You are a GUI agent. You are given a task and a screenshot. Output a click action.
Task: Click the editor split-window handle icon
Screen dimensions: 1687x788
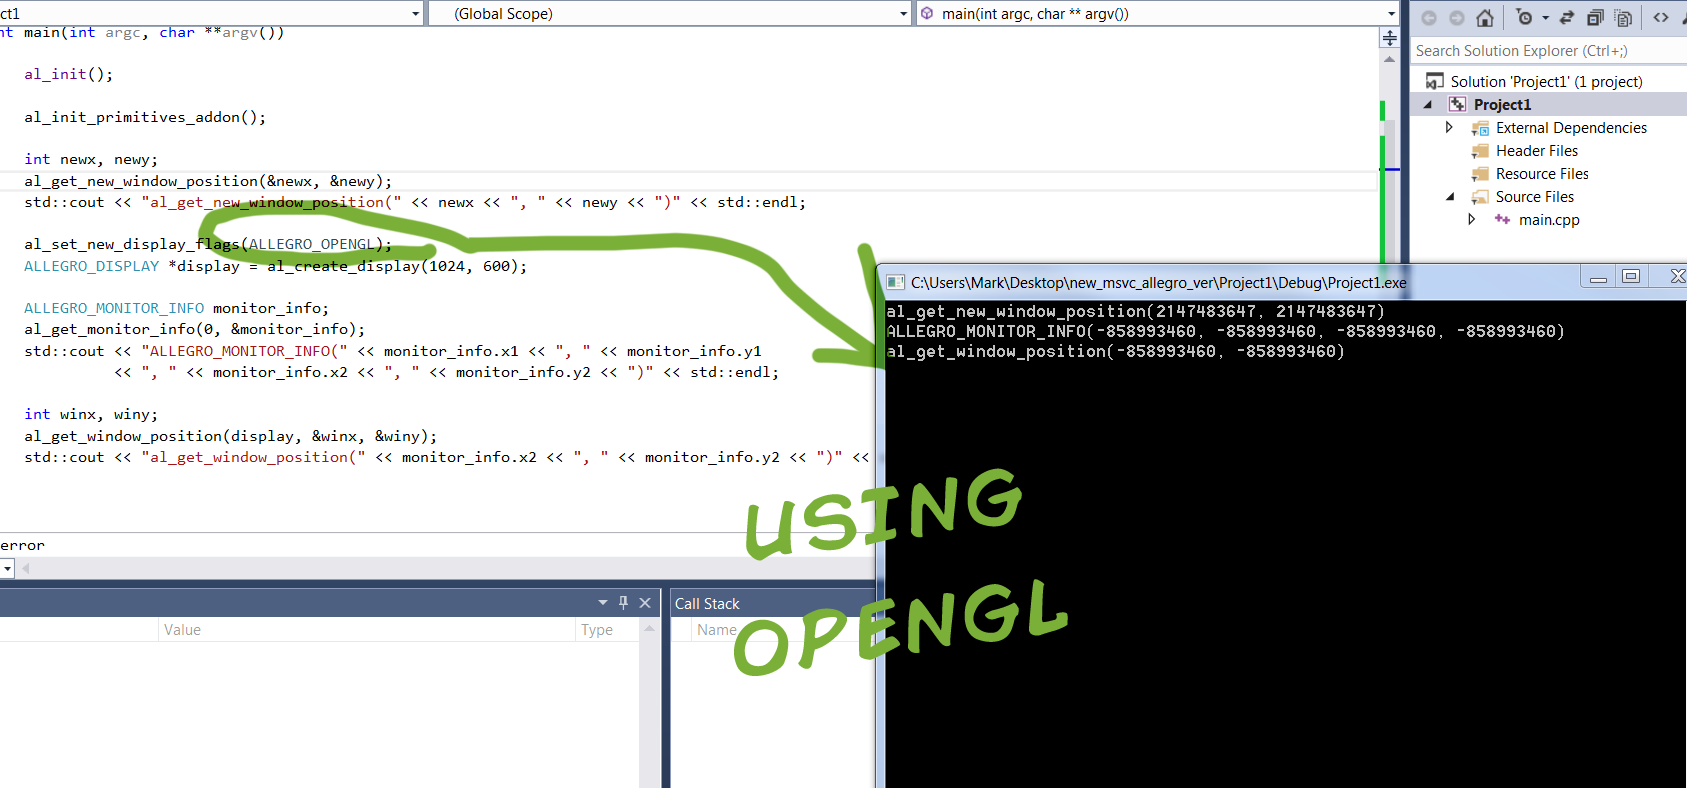1389,38
